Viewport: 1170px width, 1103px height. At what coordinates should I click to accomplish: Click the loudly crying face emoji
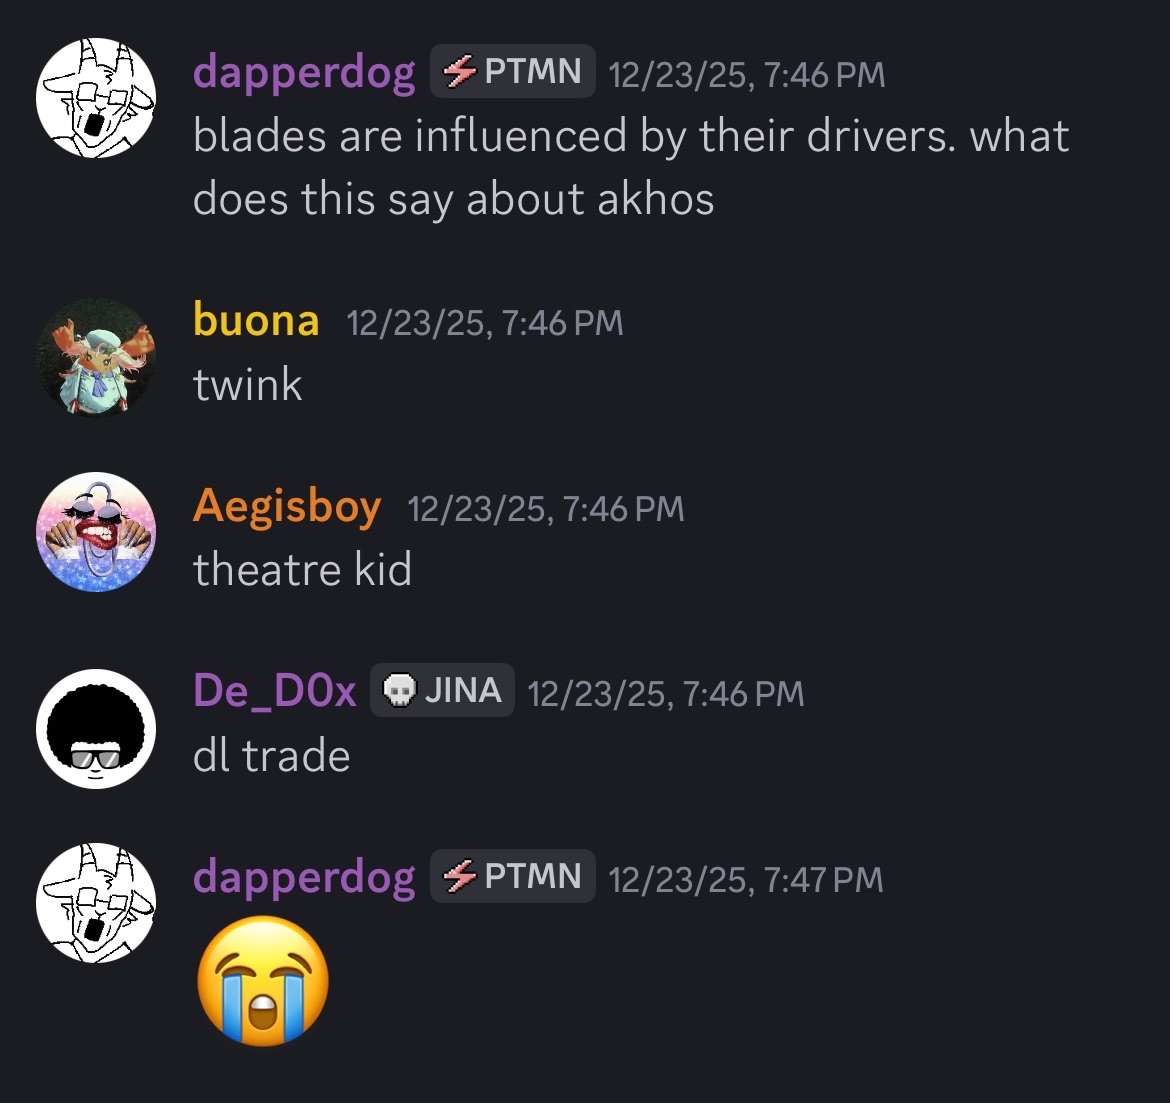point(263,981)
